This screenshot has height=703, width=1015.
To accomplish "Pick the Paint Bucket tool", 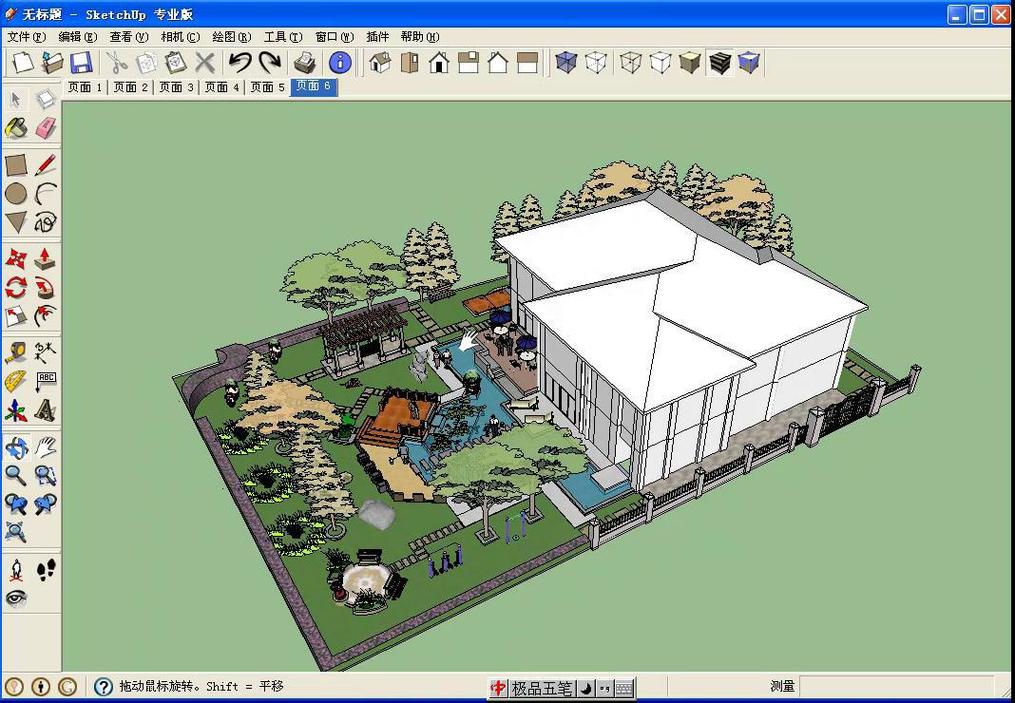I will (x=16, y=128).
